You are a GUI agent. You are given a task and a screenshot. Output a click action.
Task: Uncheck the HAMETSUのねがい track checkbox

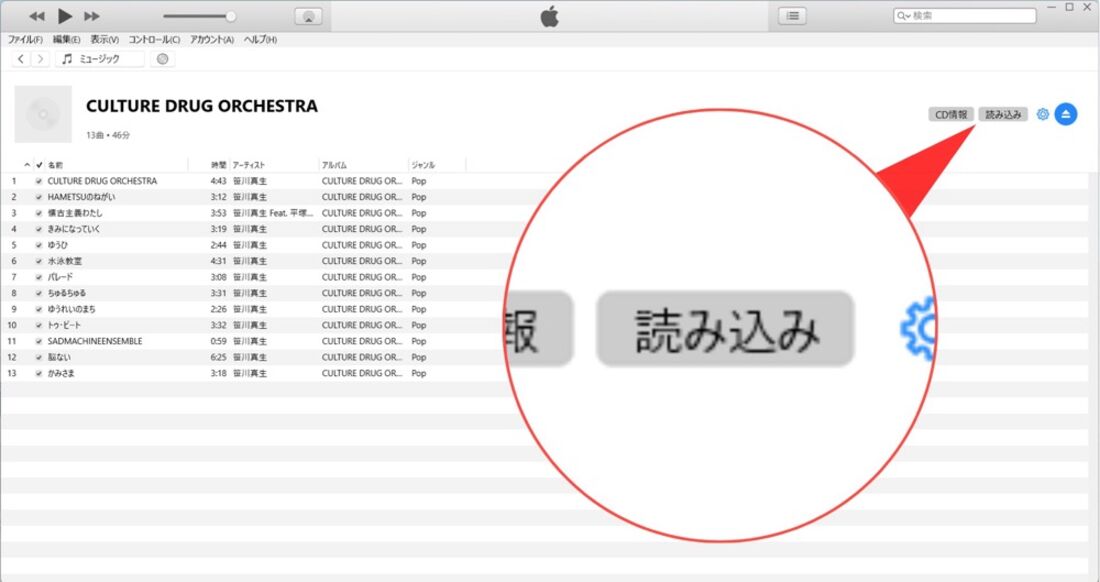pos(39,197)
